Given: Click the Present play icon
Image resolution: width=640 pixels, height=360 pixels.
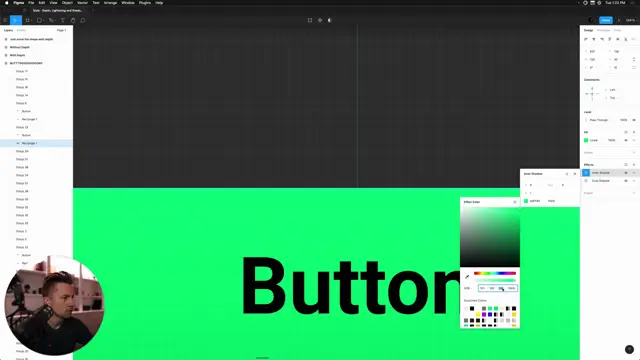Looking at the screenshot, I should 619,20.
